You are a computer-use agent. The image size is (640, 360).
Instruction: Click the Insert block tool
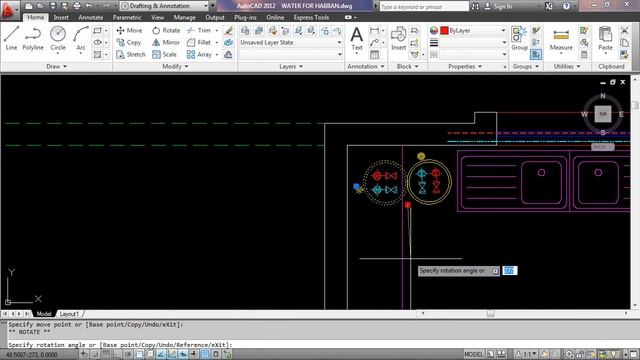pyautogui.click(x=398, y=38)
